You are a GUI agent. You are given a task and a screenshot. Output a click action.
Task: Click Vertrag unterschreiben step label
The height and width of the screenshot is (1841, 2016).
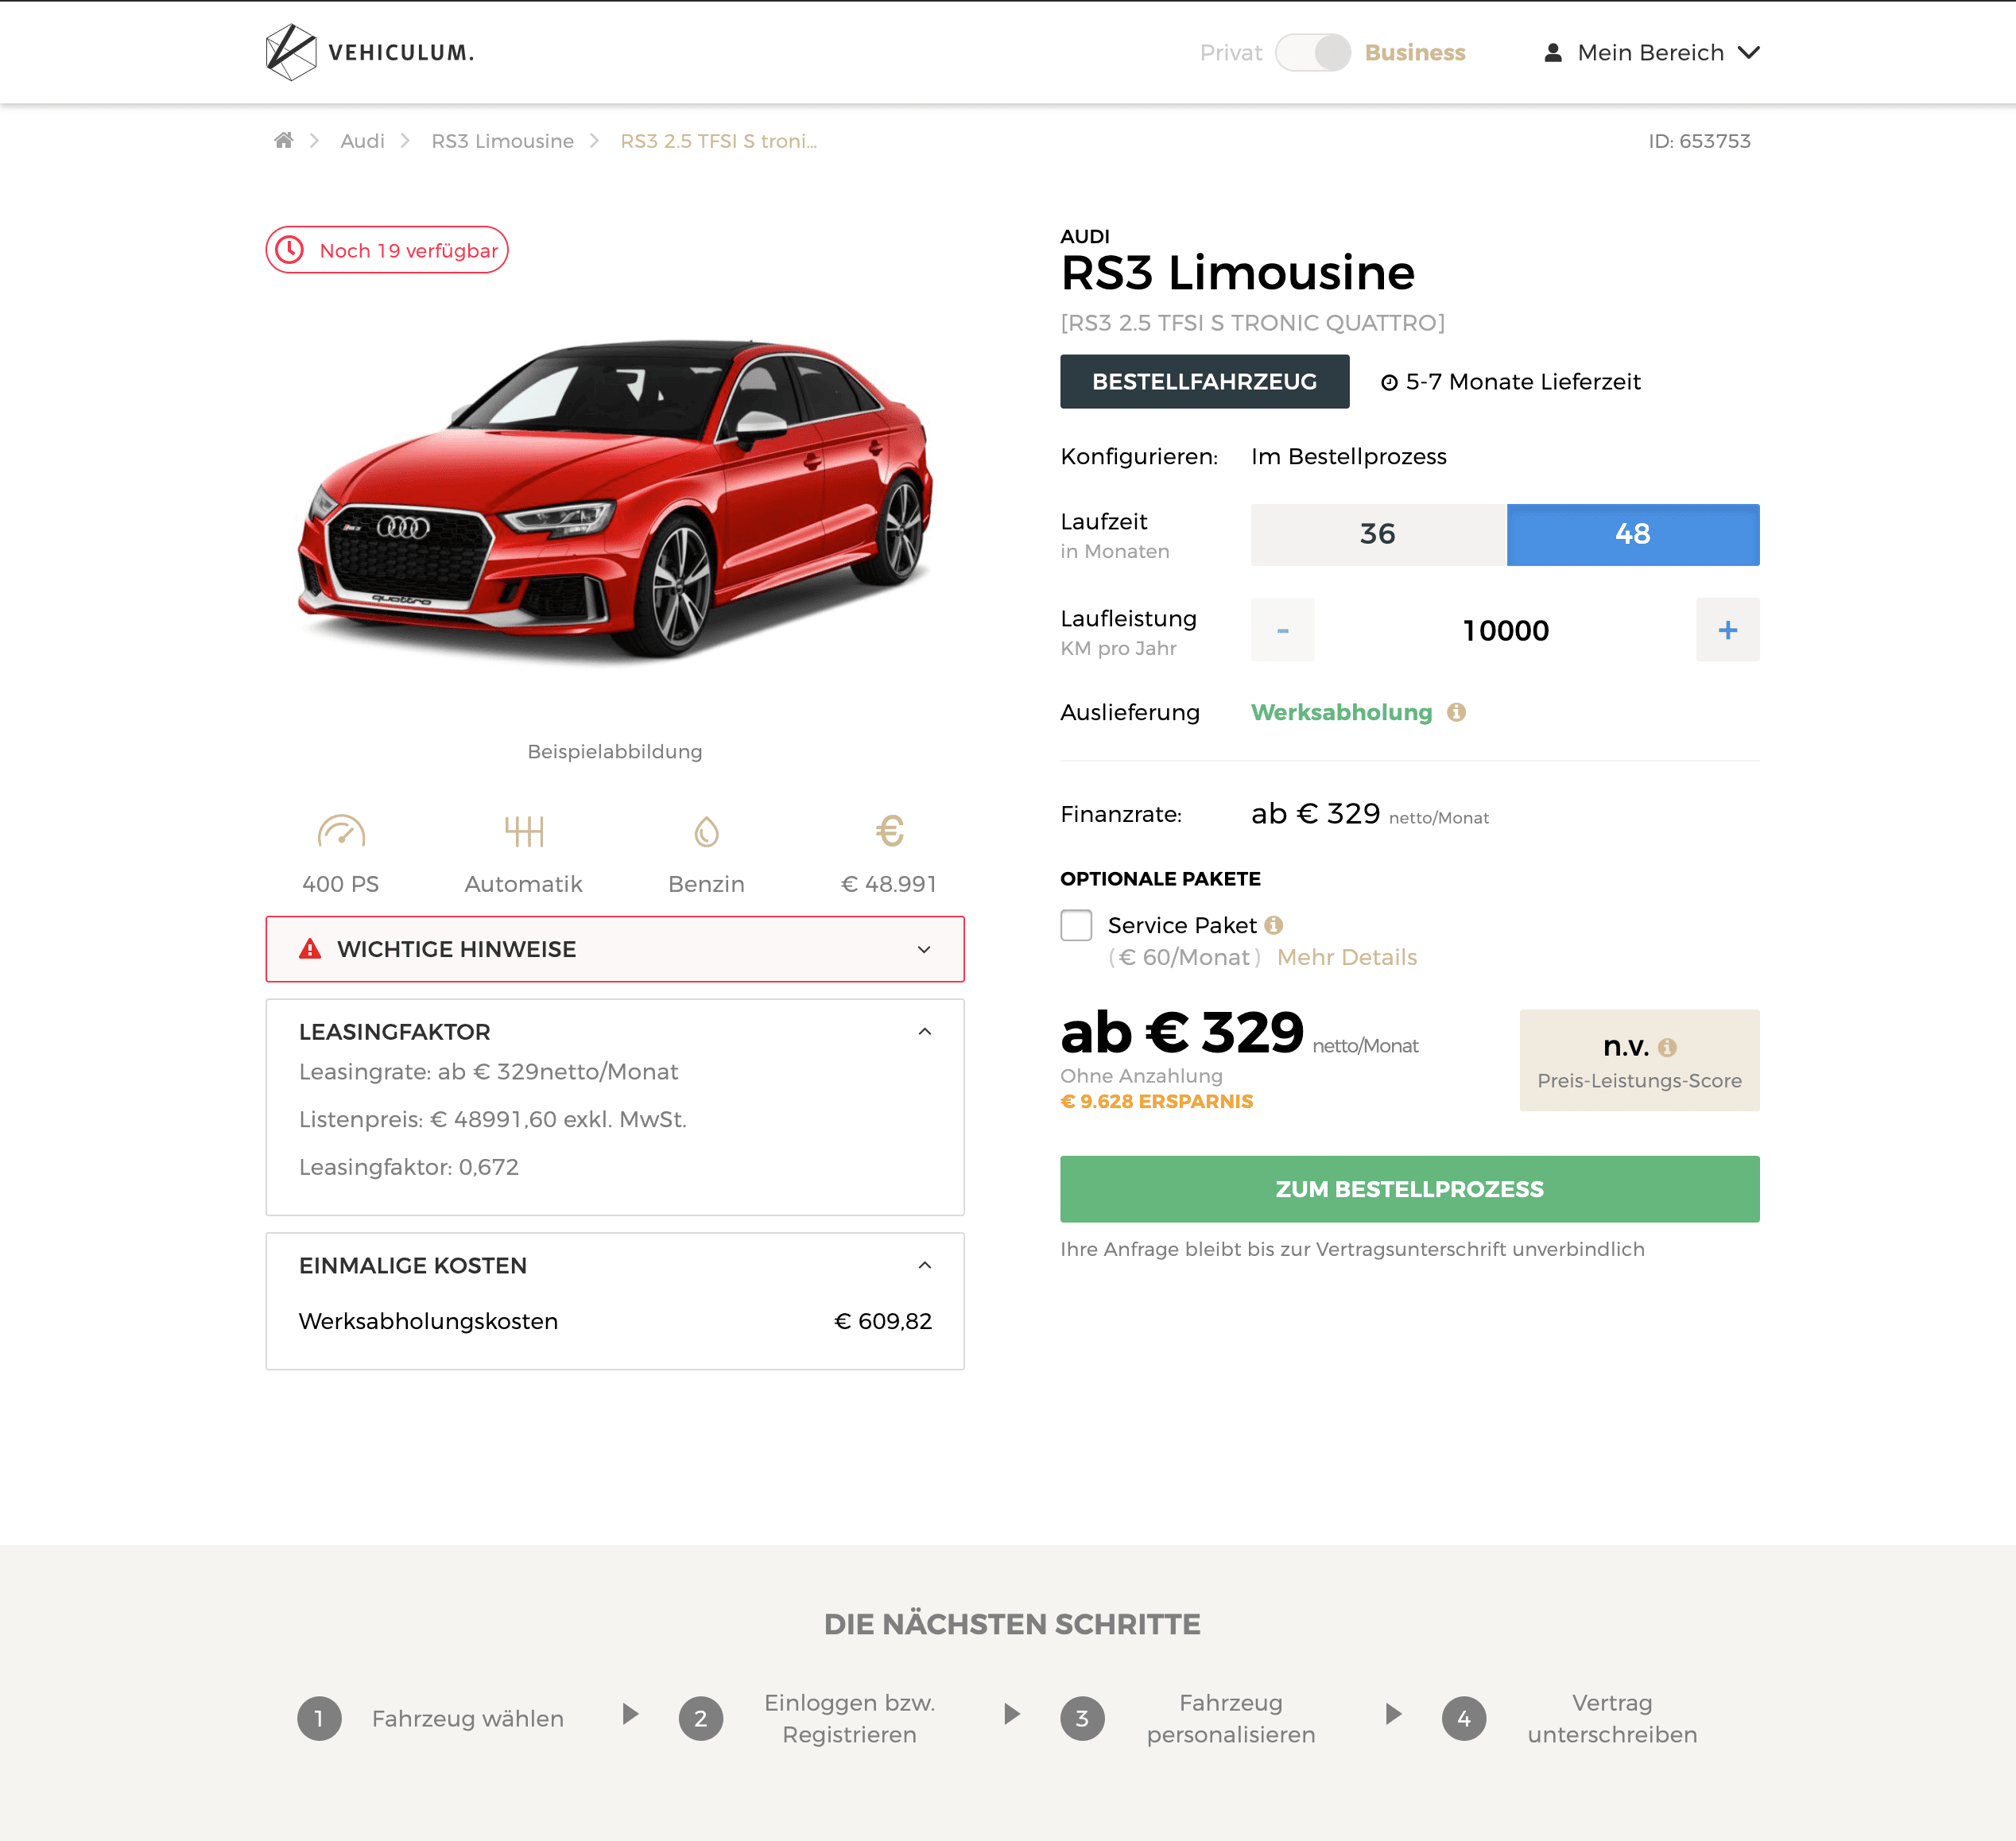1612,1718
